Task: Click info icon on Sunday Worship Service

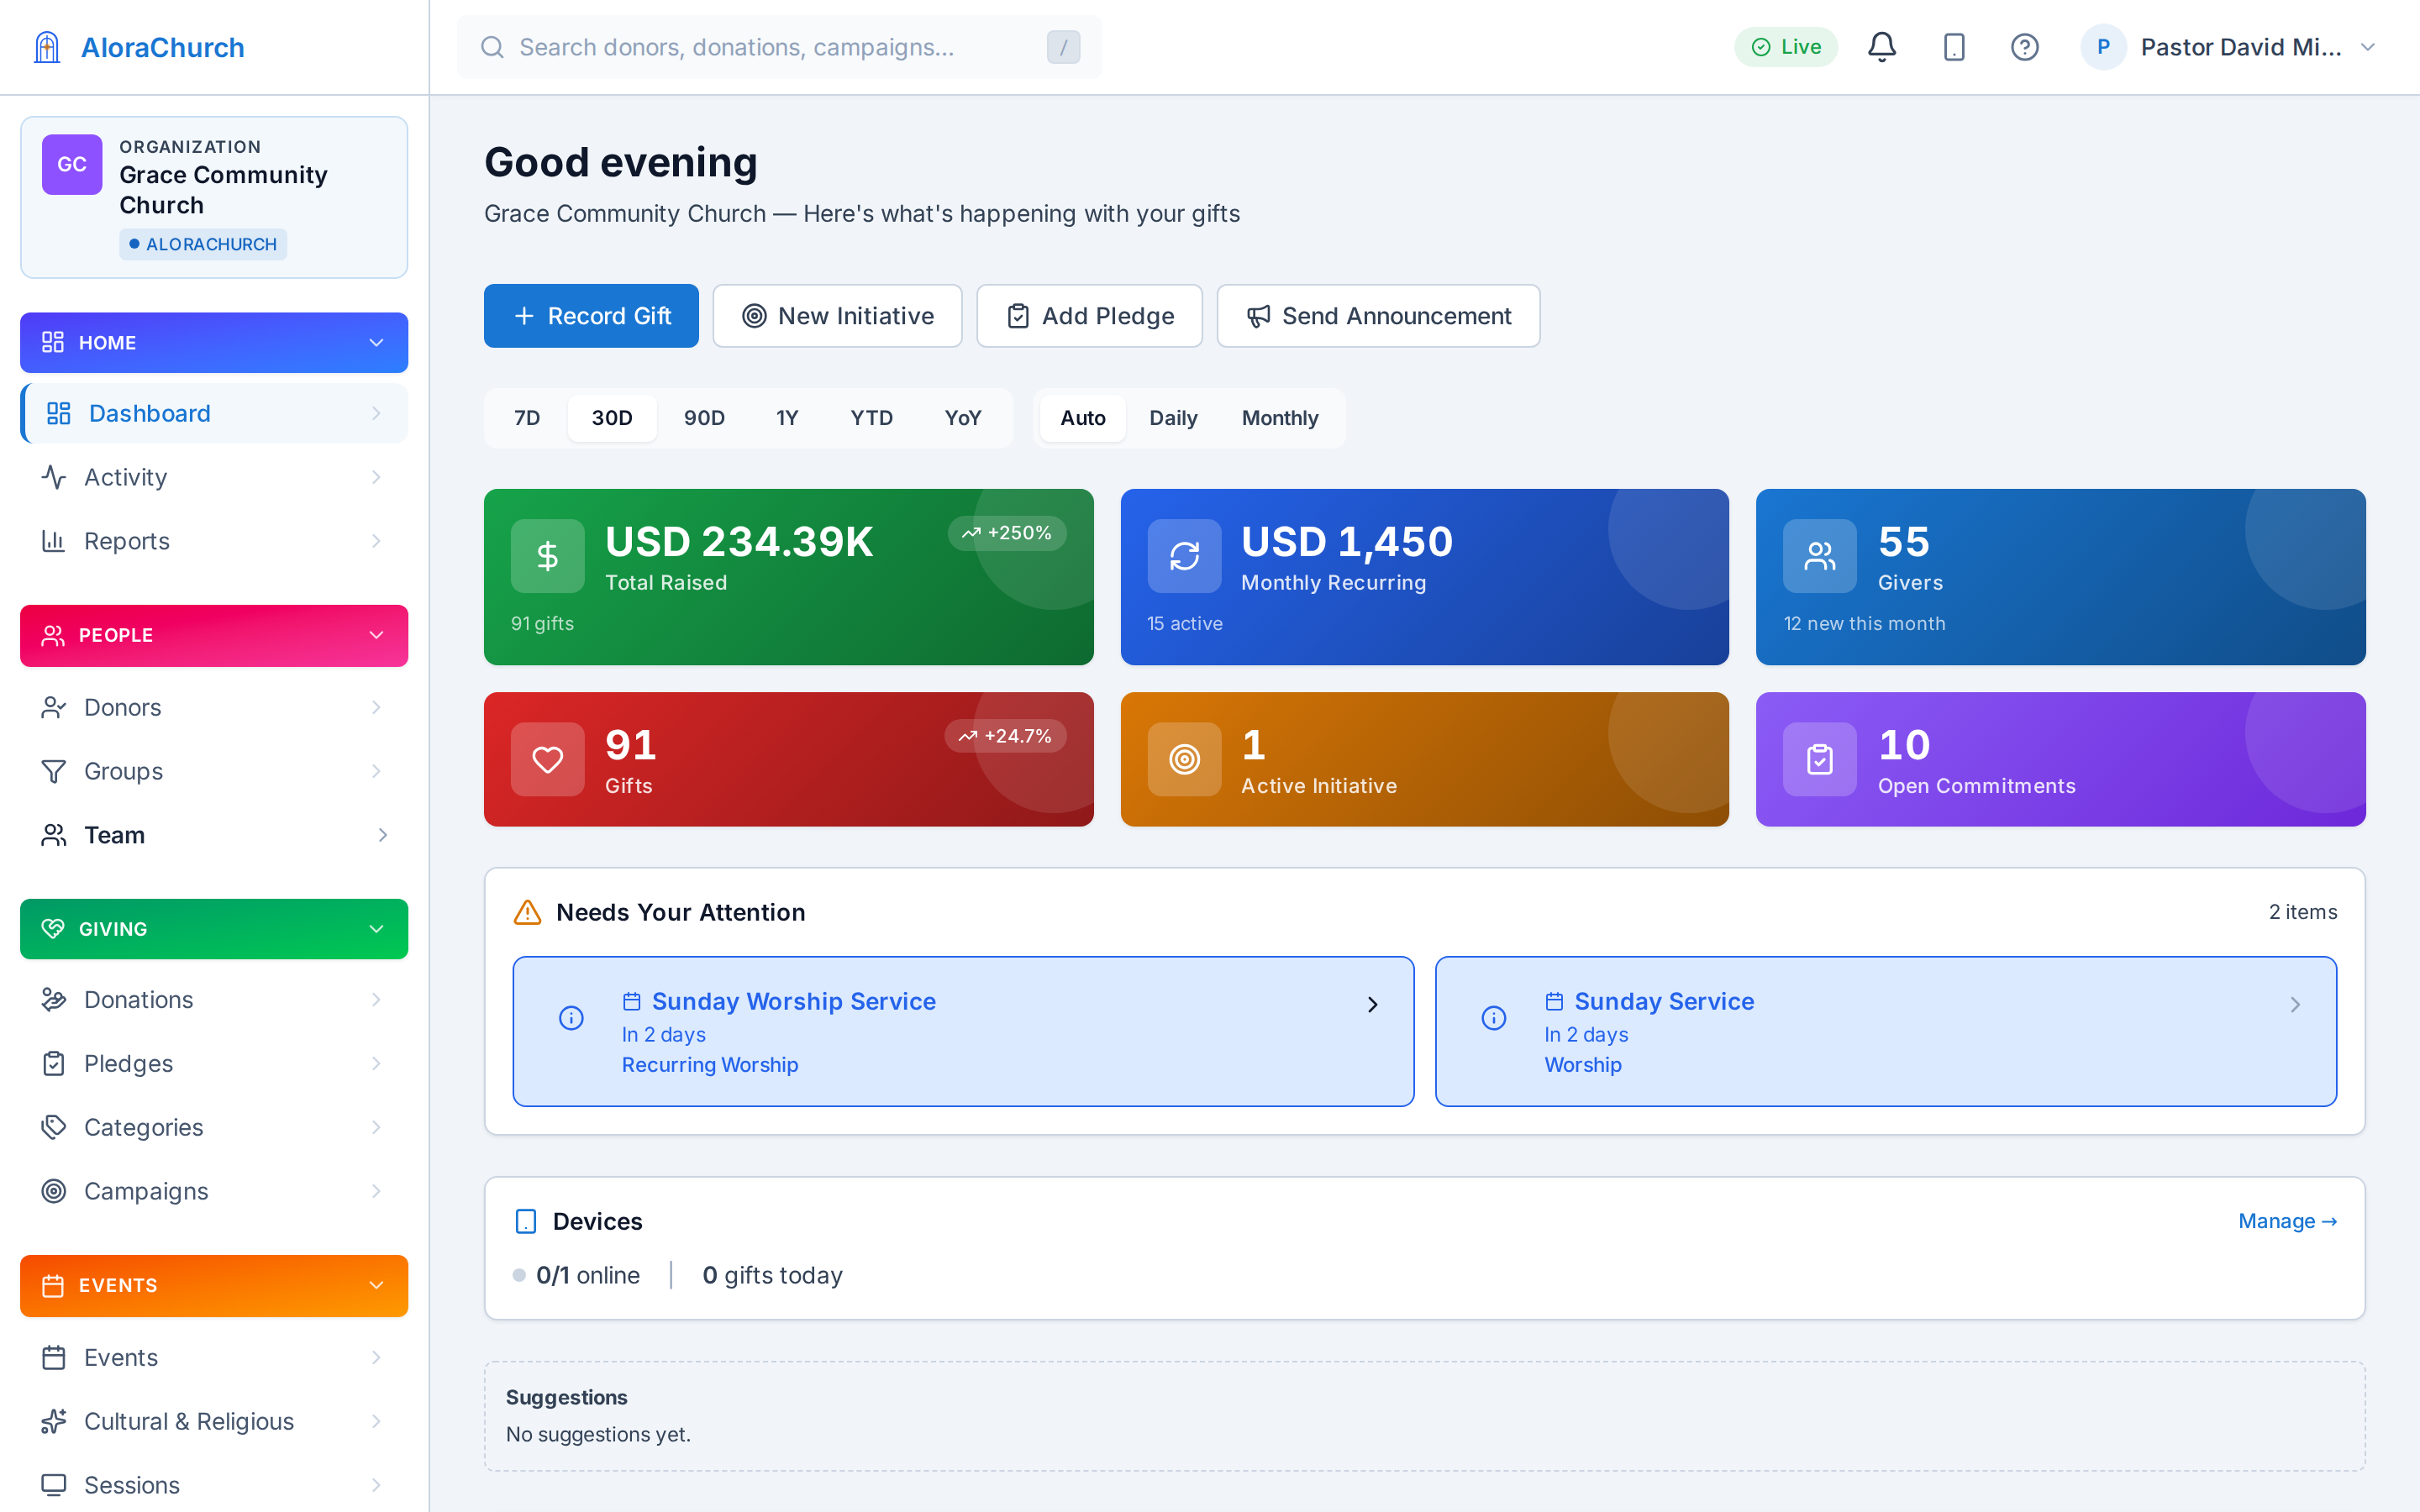Action: coord(571,1018)
